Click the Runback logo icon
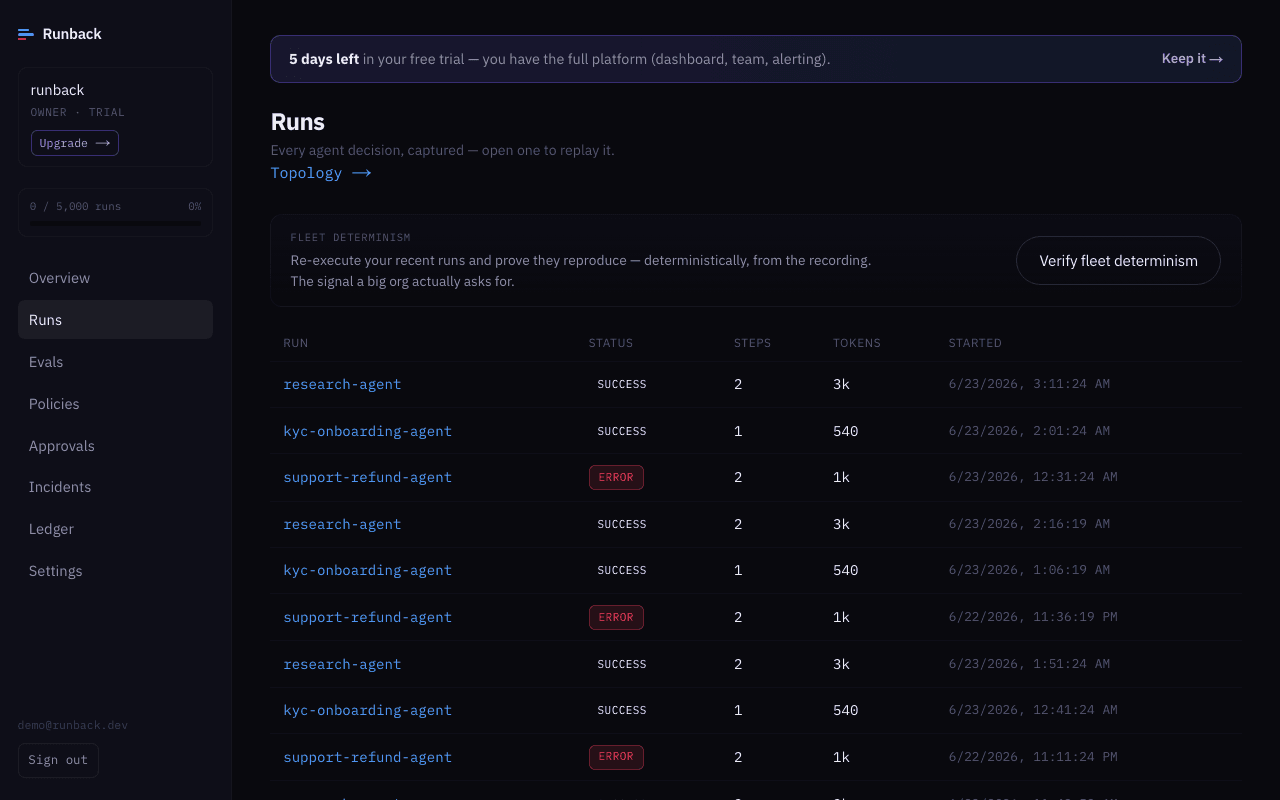The image size is (1280, 800). coord(26,34)
